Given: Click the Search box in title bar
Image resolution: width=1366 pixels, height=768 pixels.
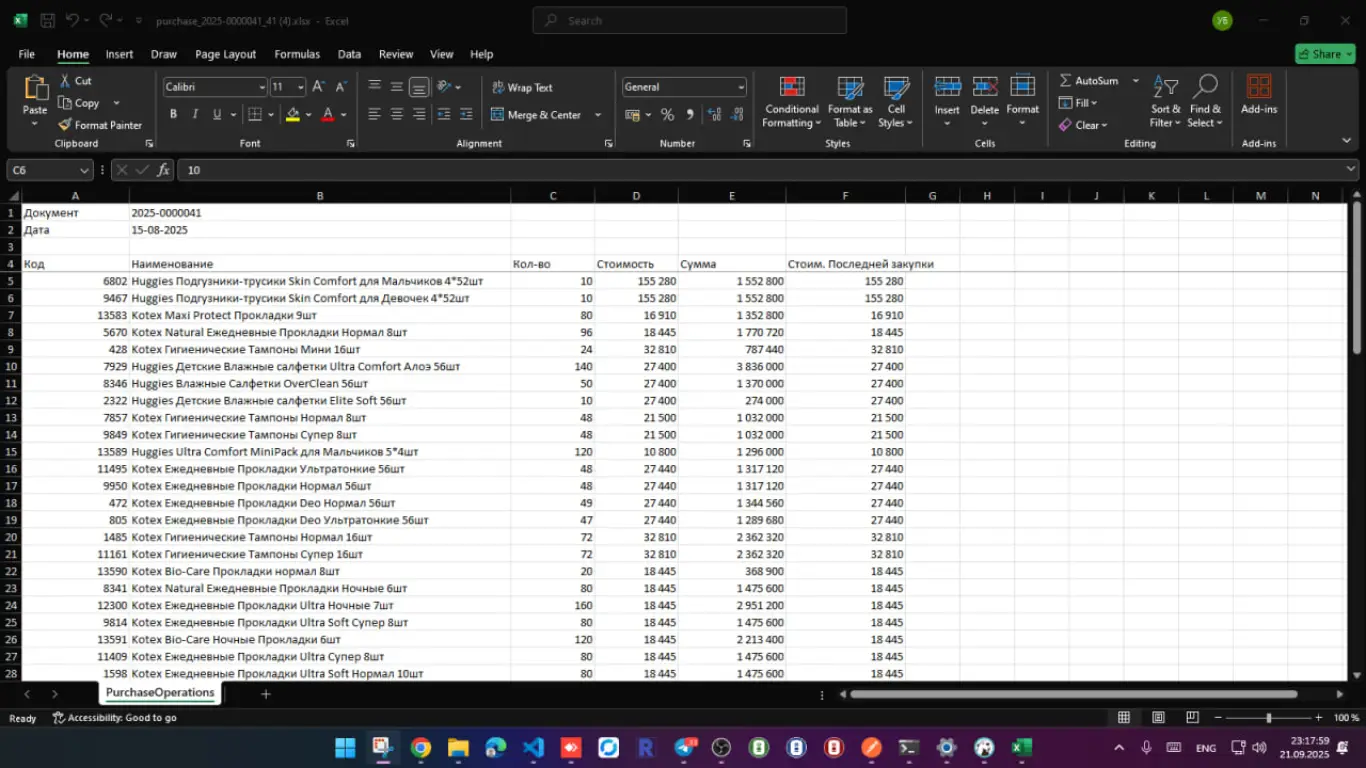Looking at the screenshot, I should pyautogui.click(x=690, y=20).
